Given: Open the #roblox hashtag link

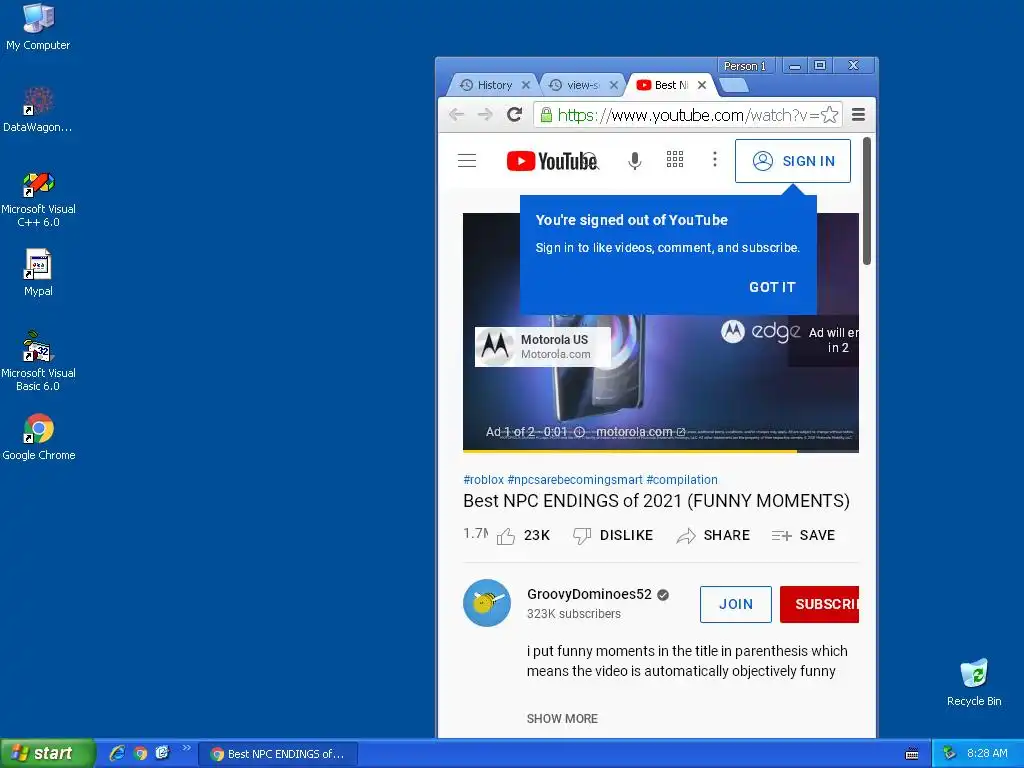Looking at the screenshot, I should (483, 479).
